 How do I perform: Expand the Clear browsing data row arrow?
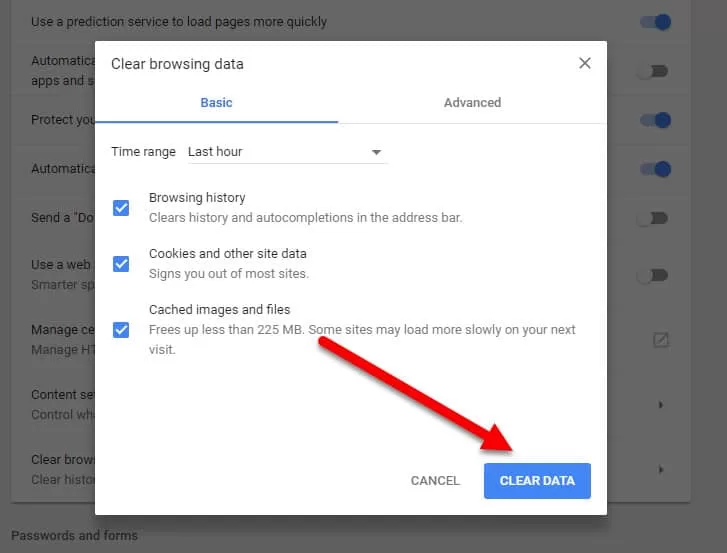click(x=660, y=469)
